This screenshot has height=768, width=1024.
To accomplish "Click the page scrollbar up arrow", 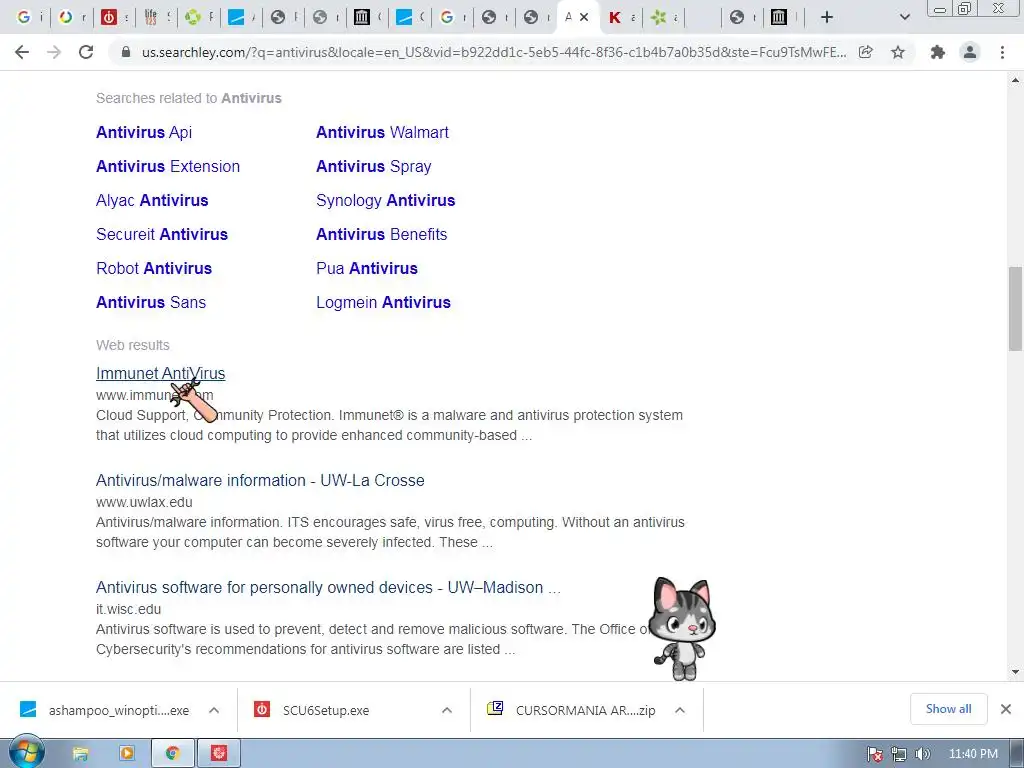I will (x=1015, y=80).
